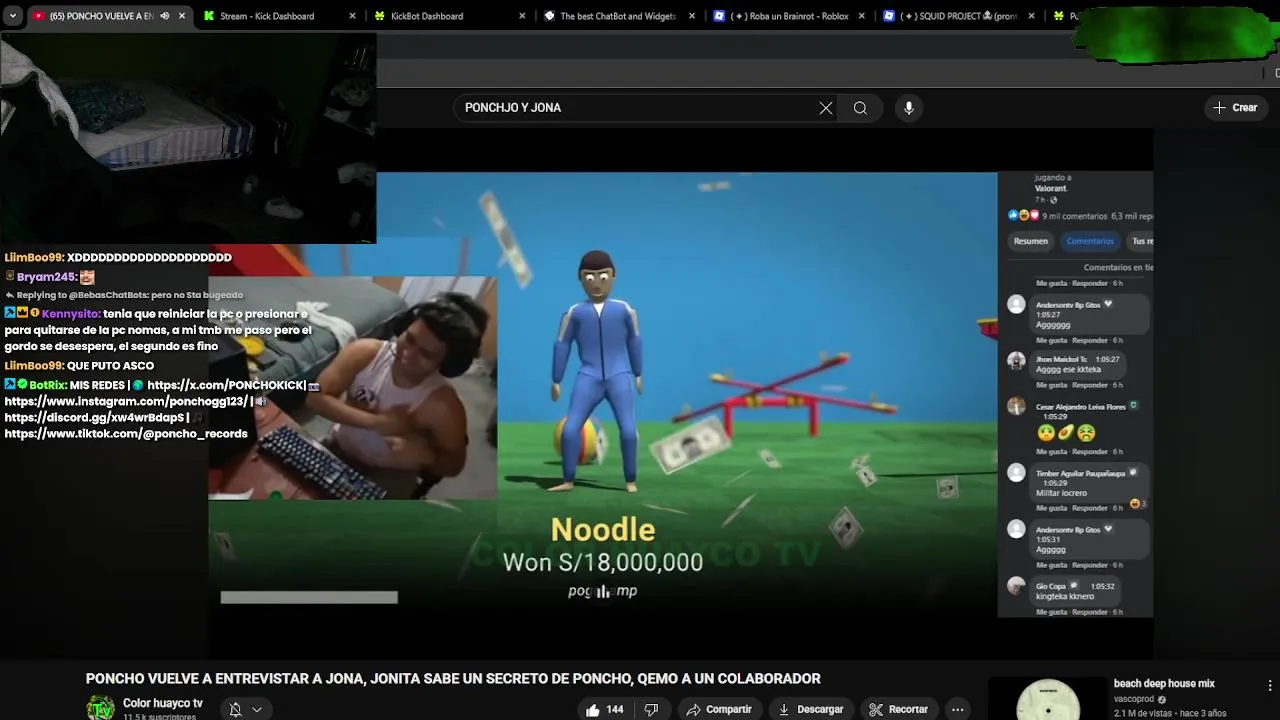Click the vascoprod channel name
This screenshot has width=1280, height=720.
[x=1134, y=700]
